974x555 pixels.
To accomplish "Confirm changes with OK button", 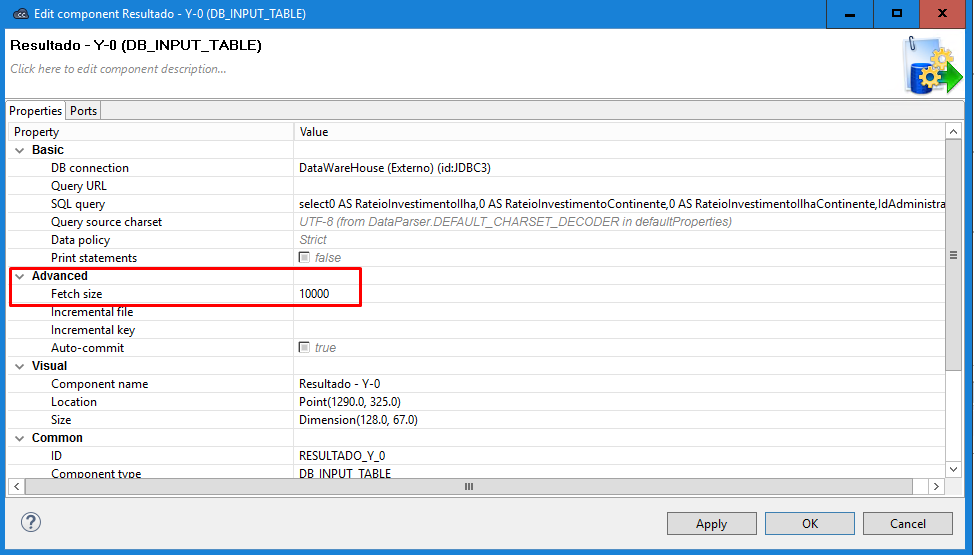I will click(x=810, y=523).
